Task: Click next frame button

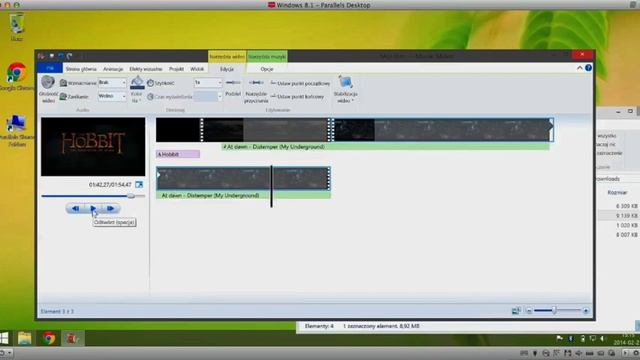Action: (111, 209)
